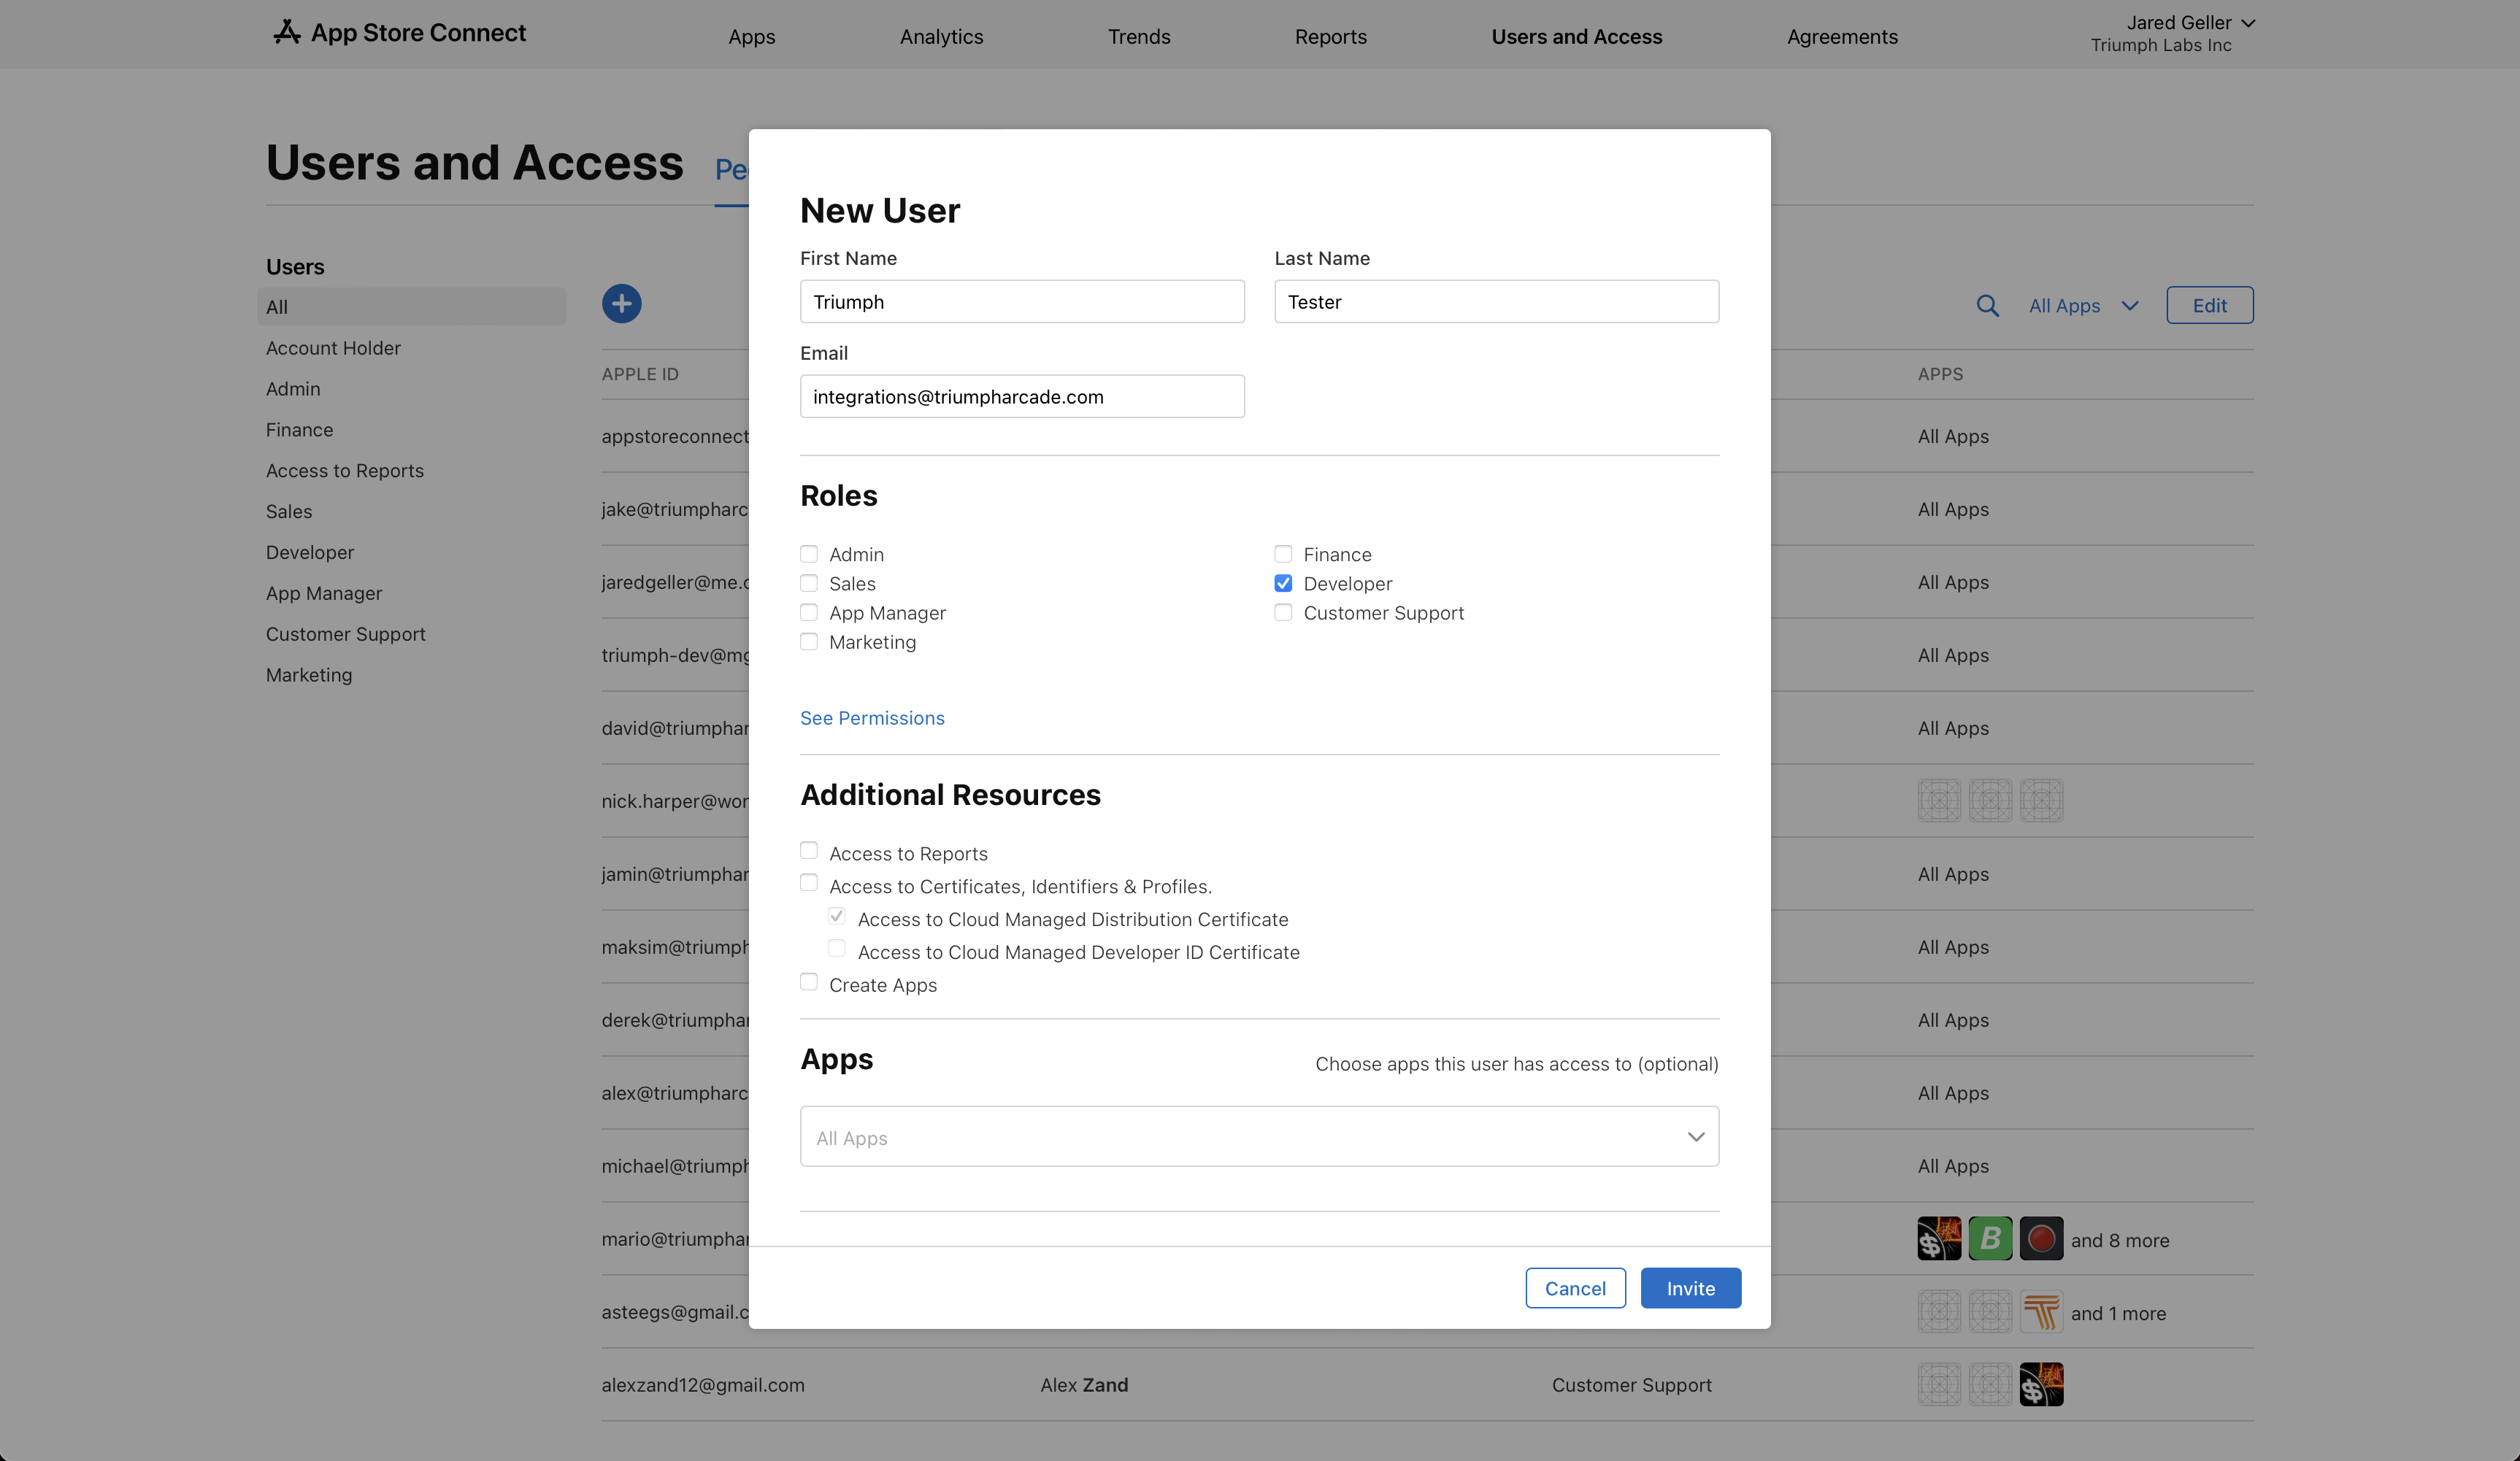The image size is (2520, 1461).
Task: Click first placeholder app icon in nick.harper row
Action: [x=1939, y=800]
